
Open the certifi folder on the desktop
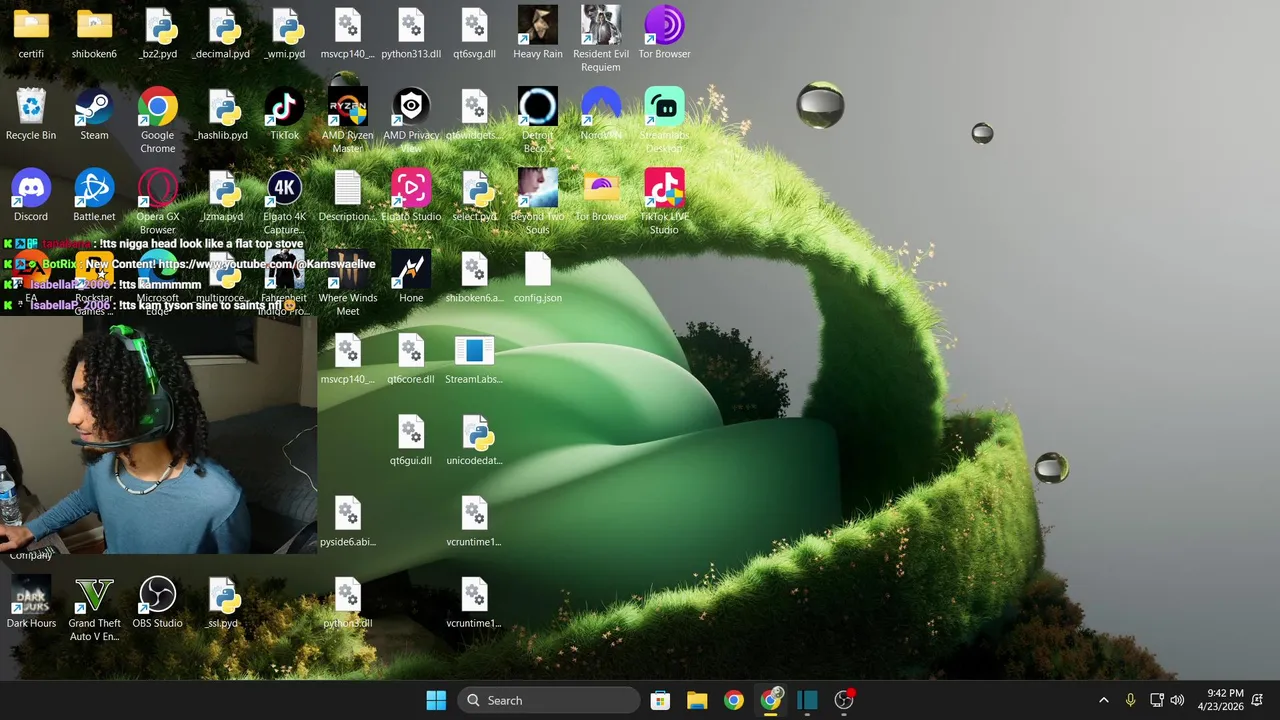[x=31, y=33]
